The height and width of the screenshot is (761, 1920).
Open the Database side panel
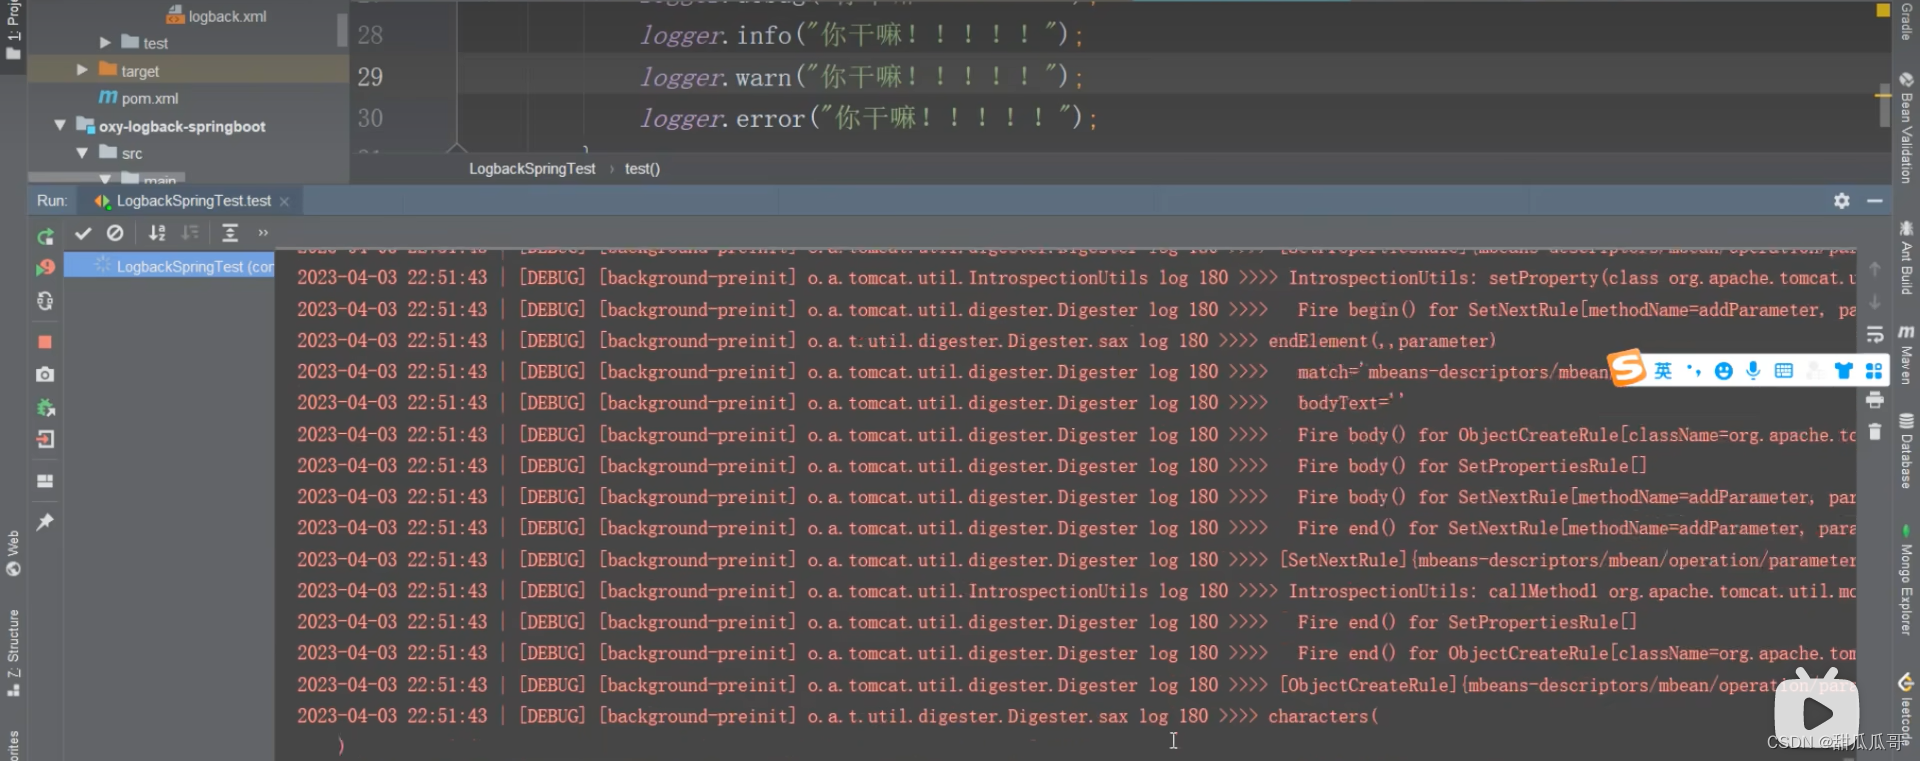1906,451
